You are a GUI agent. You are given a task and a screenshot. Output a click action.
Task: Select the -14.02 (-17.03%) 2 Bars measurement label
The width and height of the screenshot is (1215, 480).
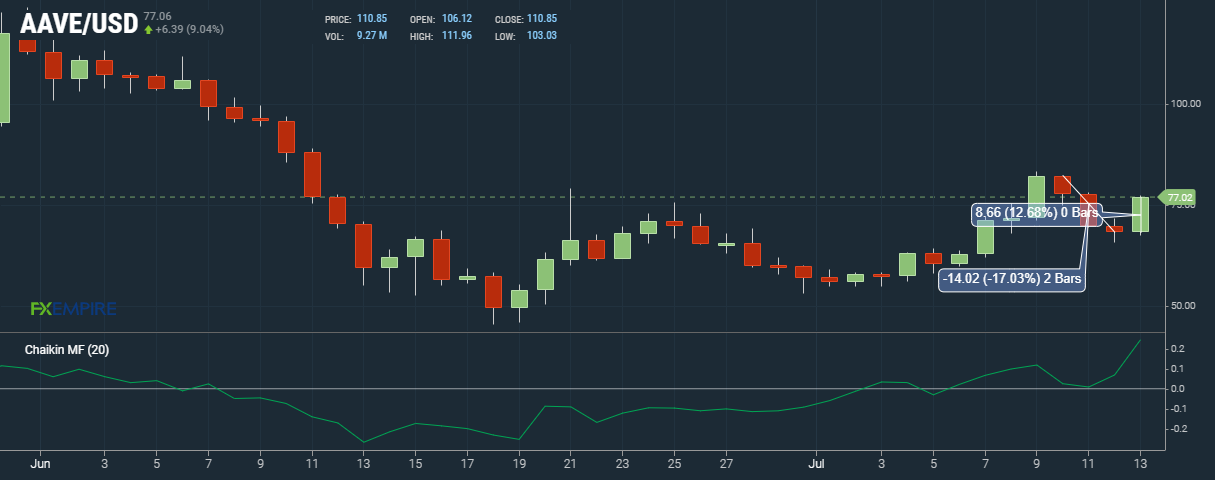click(x=1012, y=281)
